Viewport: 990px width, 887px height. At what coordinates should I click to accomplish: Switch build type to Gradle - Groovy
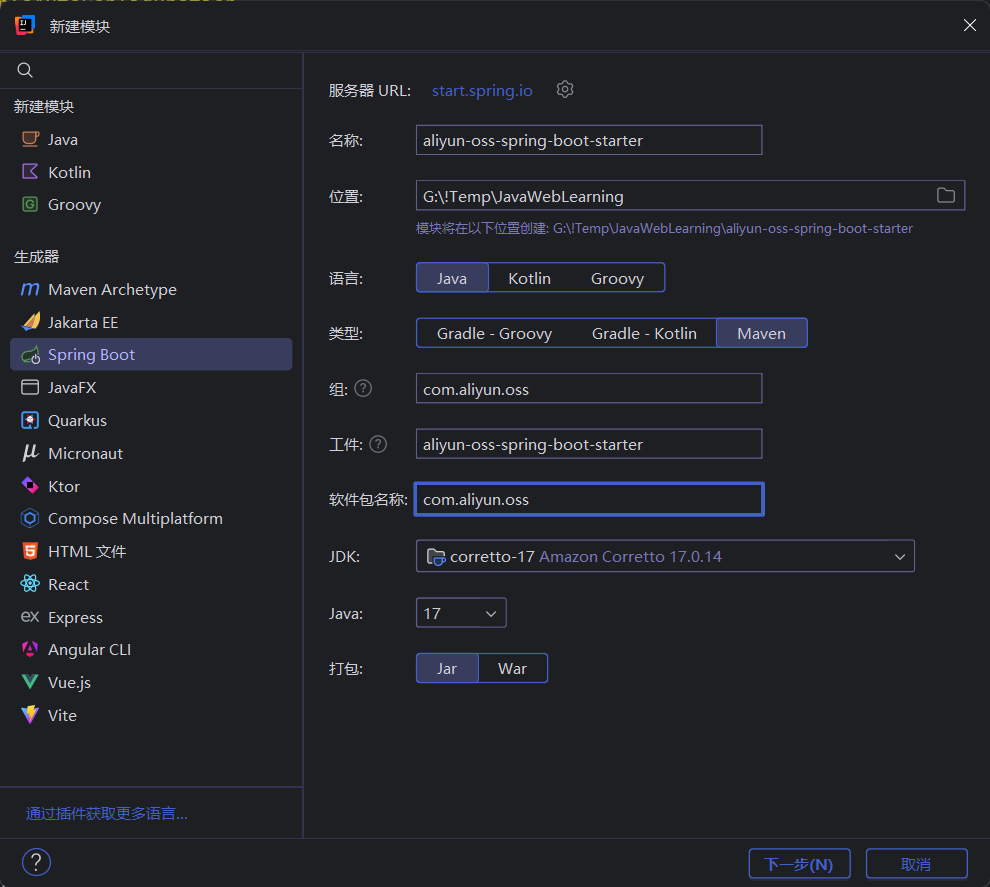pyautogui.click(x=494, y=333)
